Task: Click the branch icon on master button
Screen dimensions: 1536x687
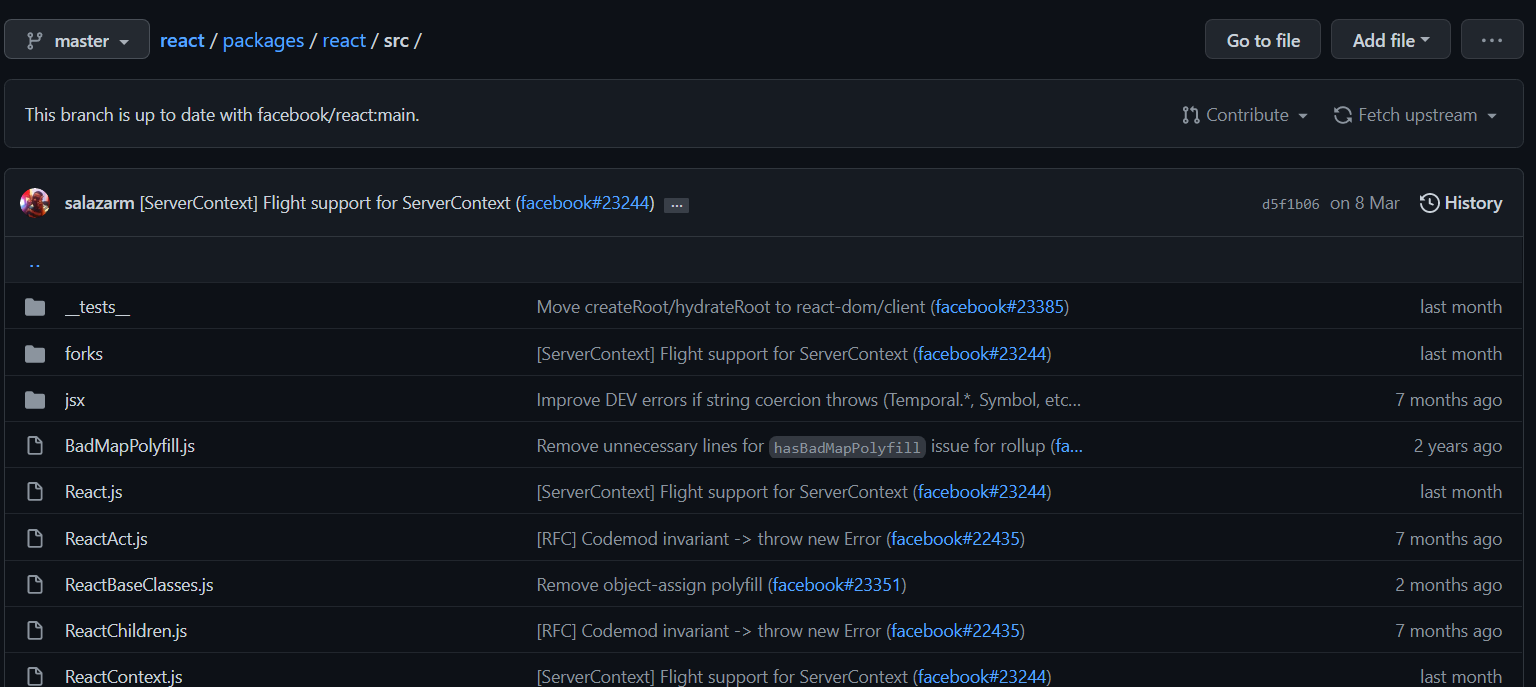Action: [x=34, y=40]
